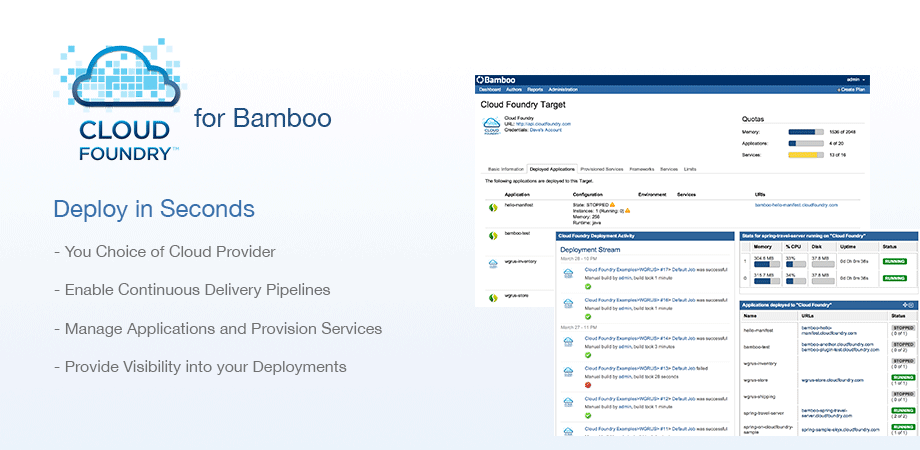Click the 'March 27 - 11 PM' date label
The image size is (920, 450).
point(579,327)
